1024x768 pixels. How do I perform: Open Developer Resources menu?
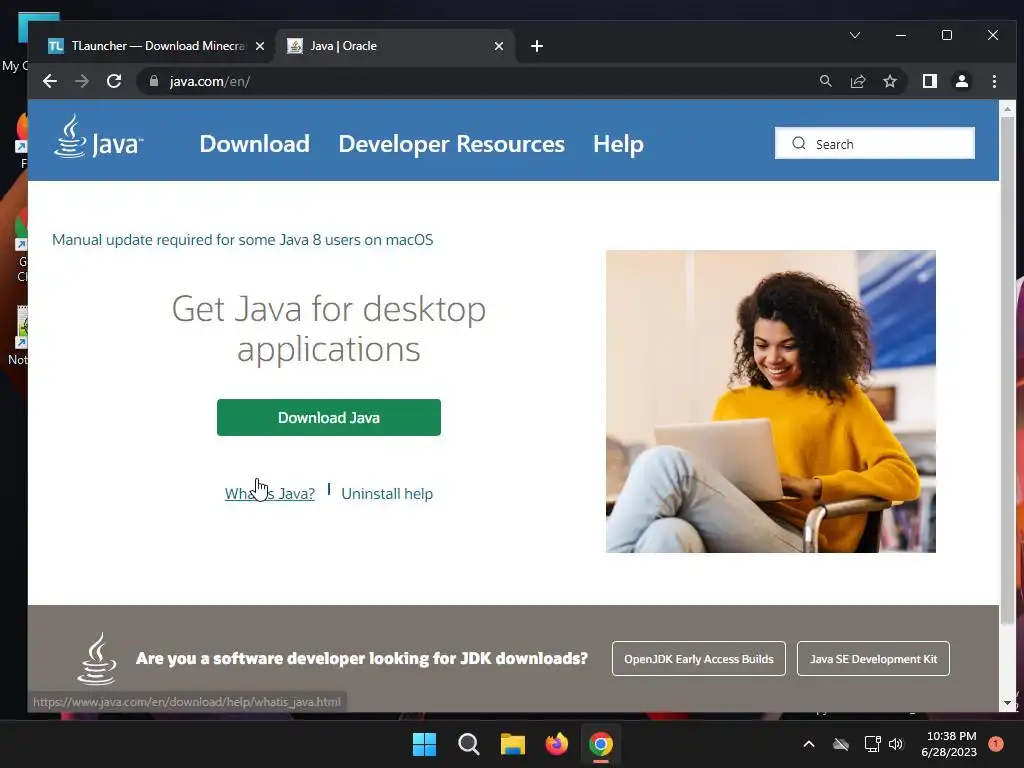pos(451,144)
